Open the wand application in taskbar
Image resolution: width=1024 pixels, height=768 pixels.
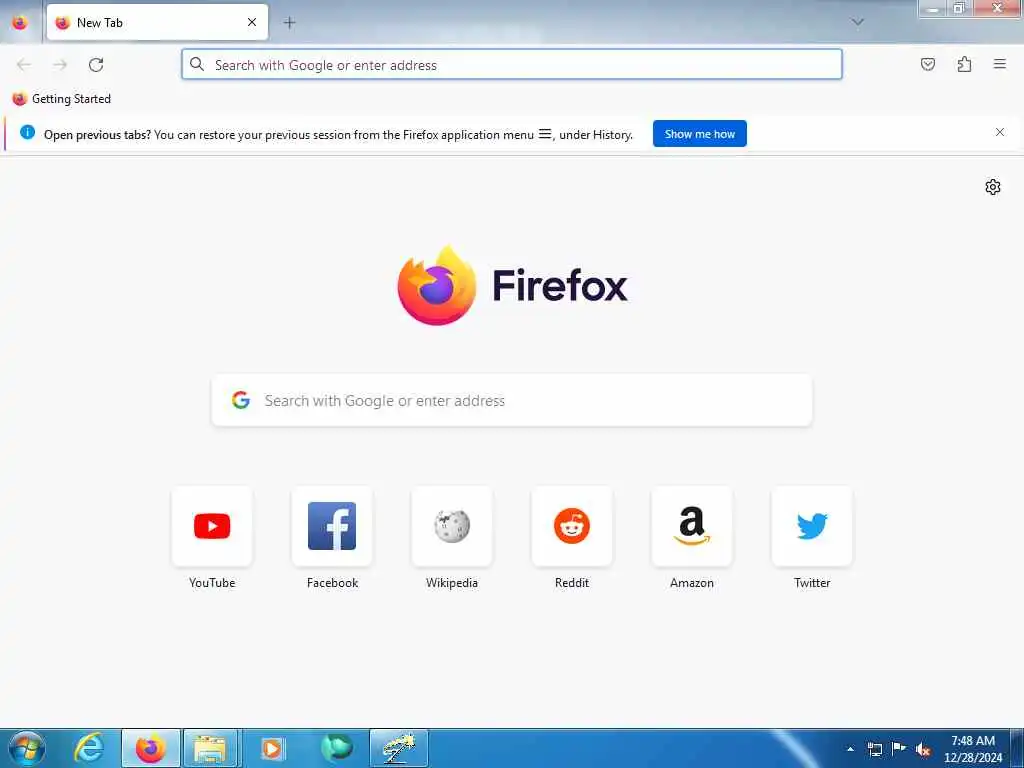[x=398, y=748]
